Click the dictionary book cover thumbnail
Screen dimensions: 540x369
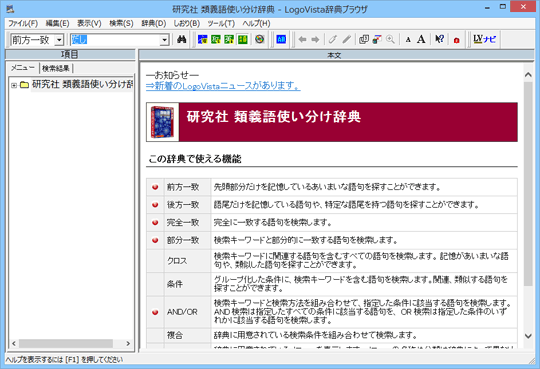[x=163, y=122]
